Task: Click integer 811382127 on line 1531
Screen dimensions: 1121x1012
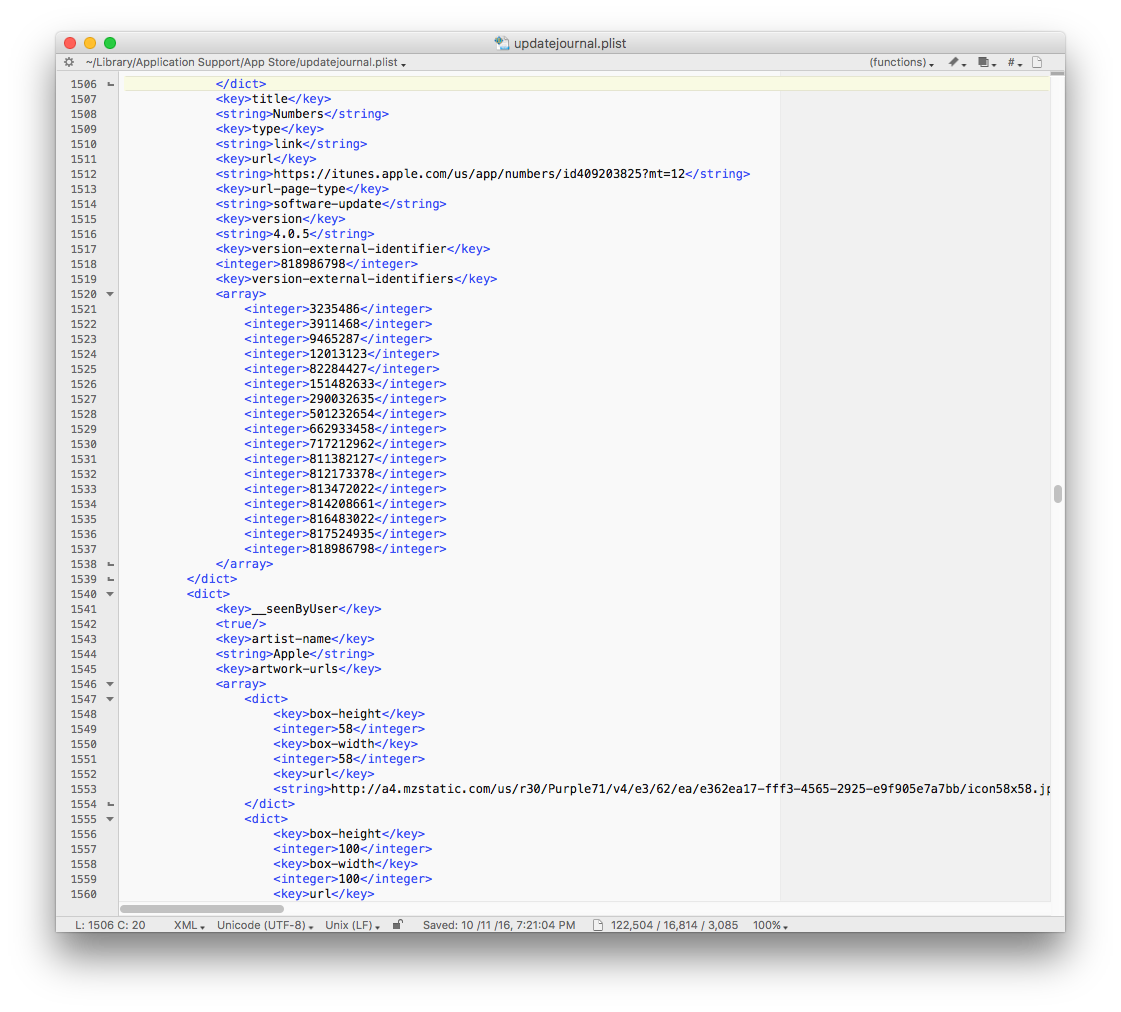Action: click(x=342, y=459)
